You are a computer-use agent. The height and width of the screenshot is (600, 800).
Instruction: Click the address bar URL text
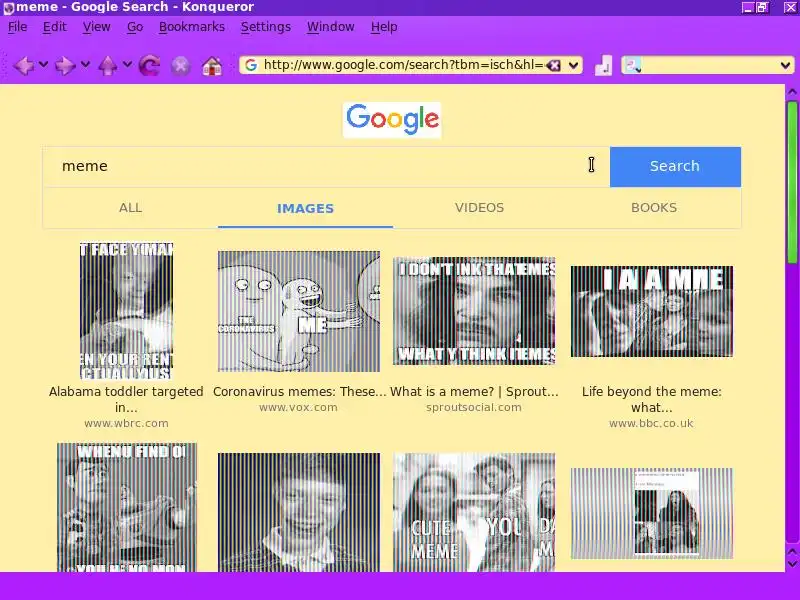(x=403, y=65)
